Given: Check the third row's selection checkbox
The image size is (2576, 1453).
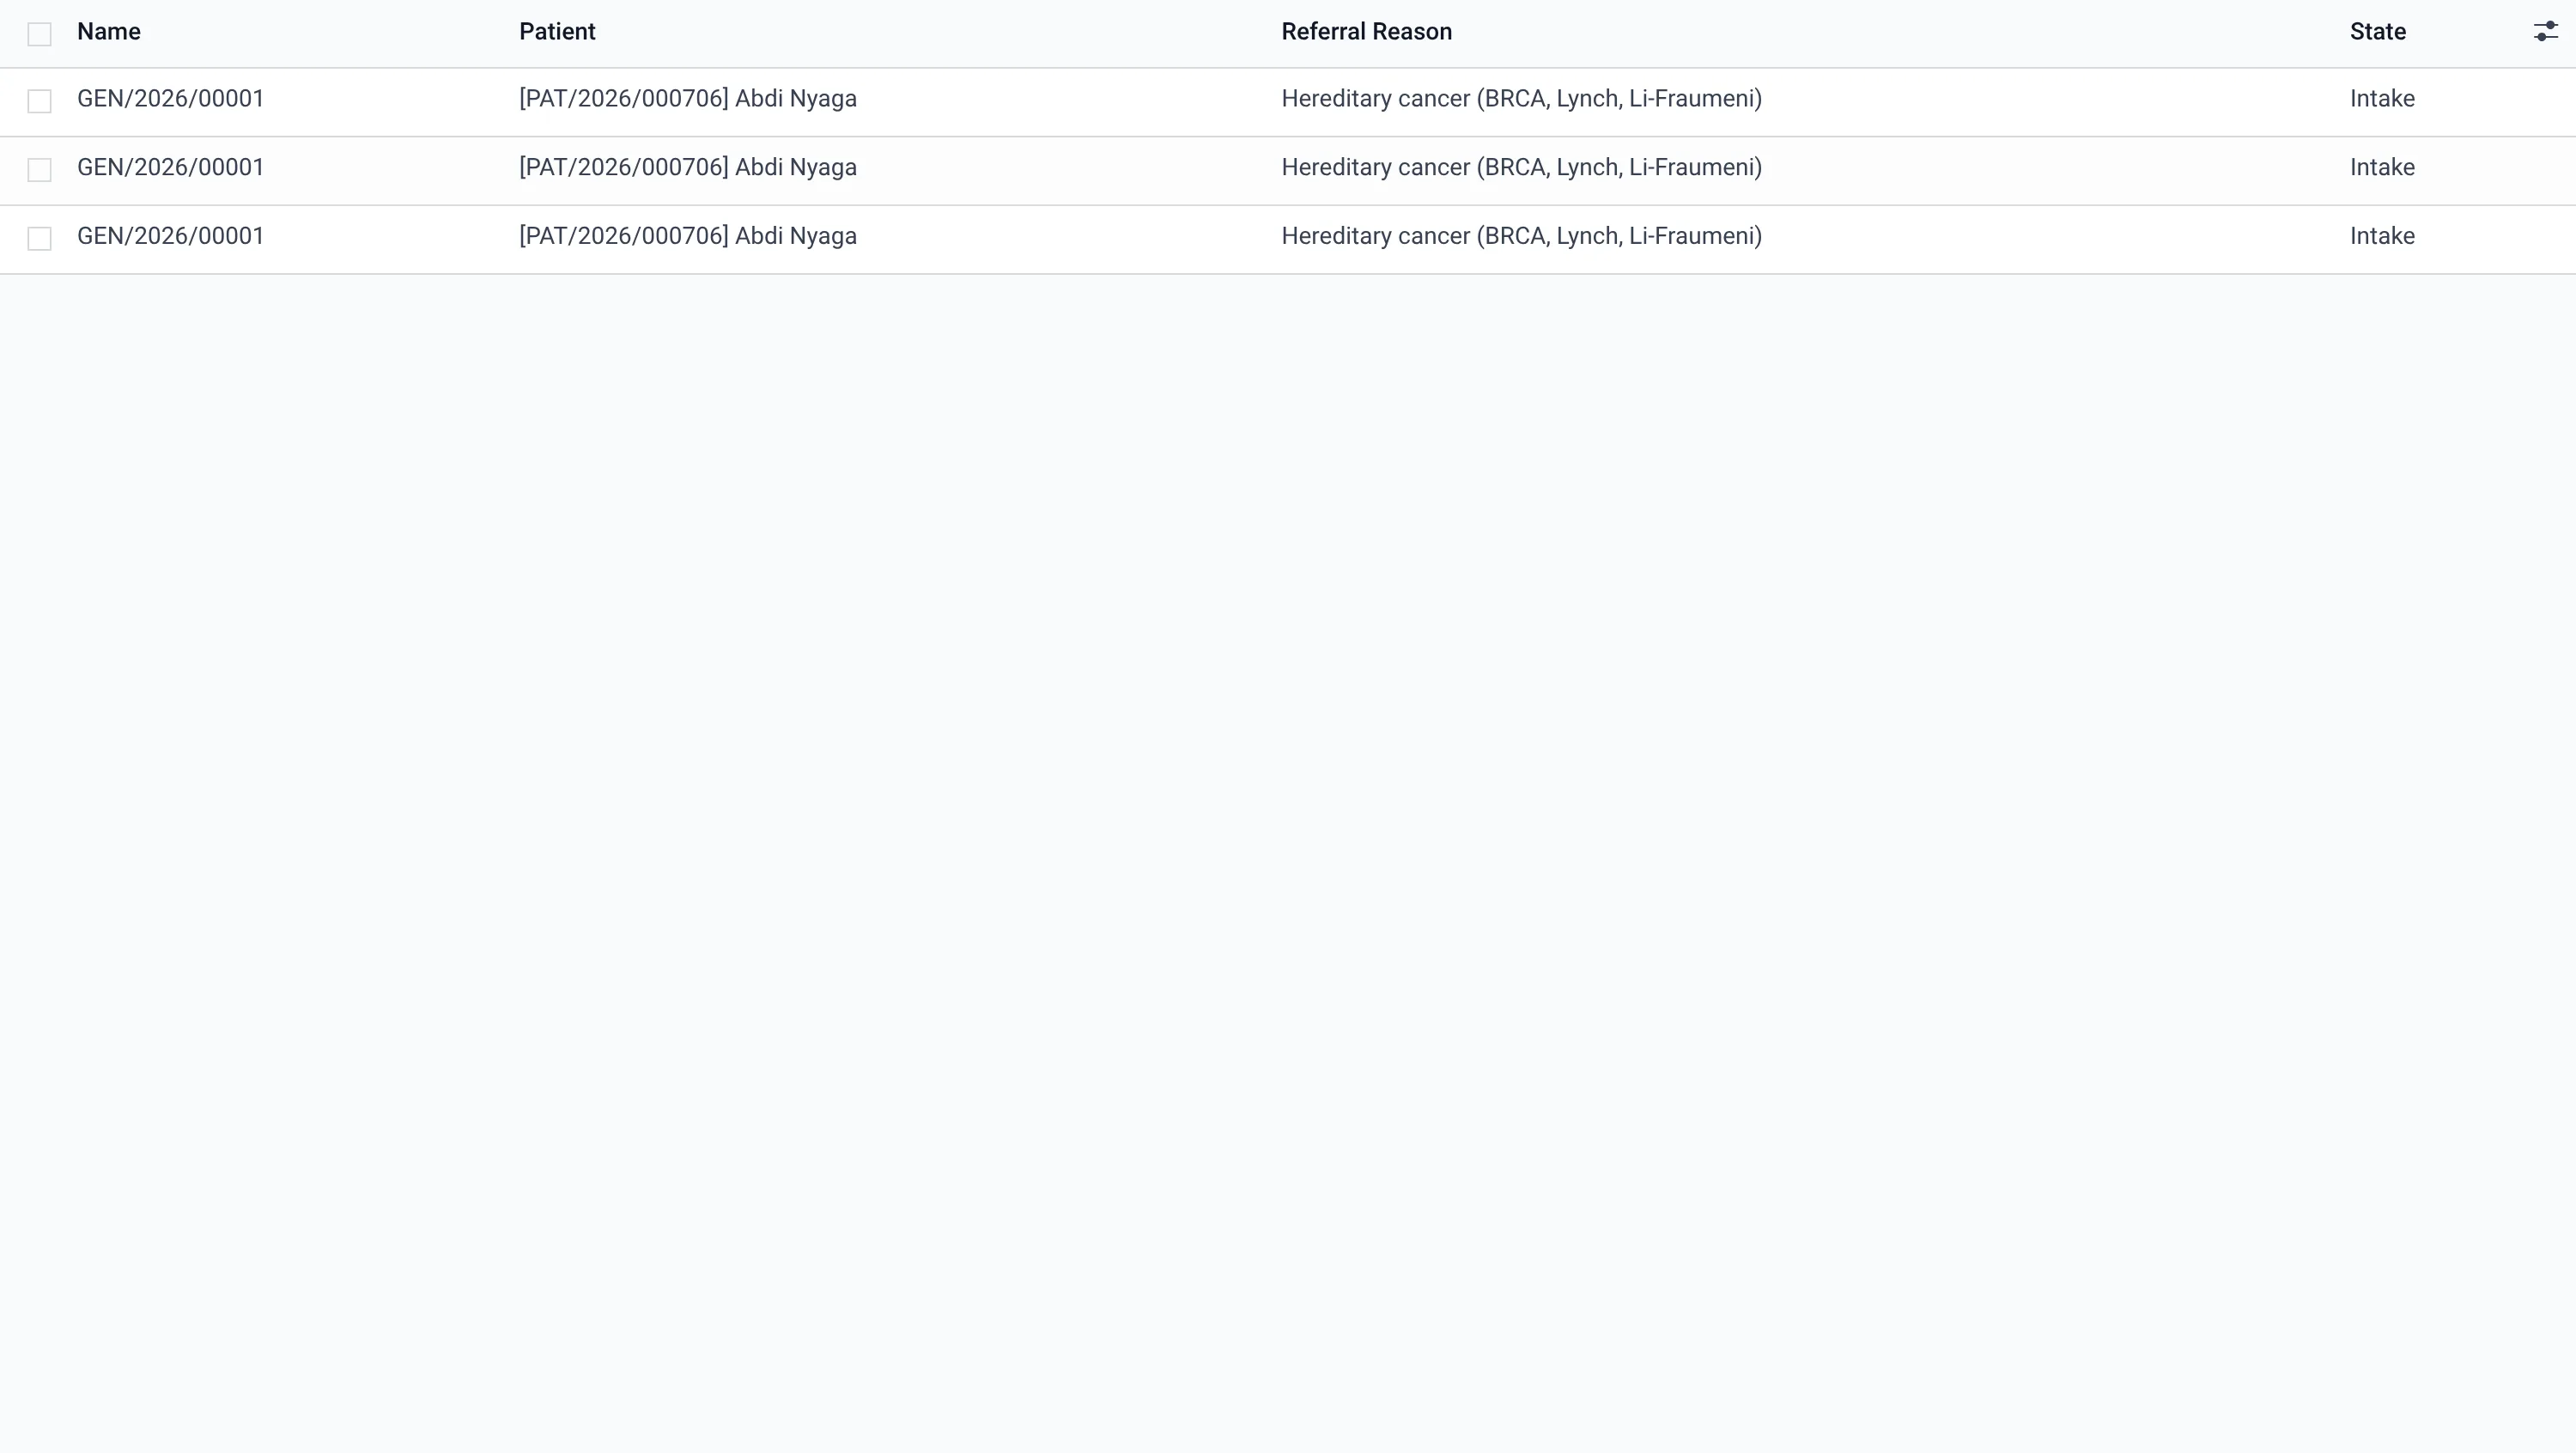Looking at the screenshot, I should point(39,238).
